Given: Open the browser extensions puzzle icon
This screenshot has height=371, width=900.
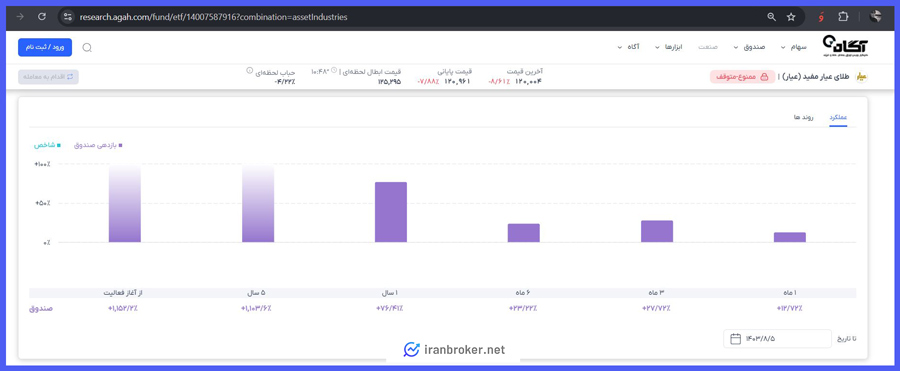Looking at the screenshot, I should (843, 17).
